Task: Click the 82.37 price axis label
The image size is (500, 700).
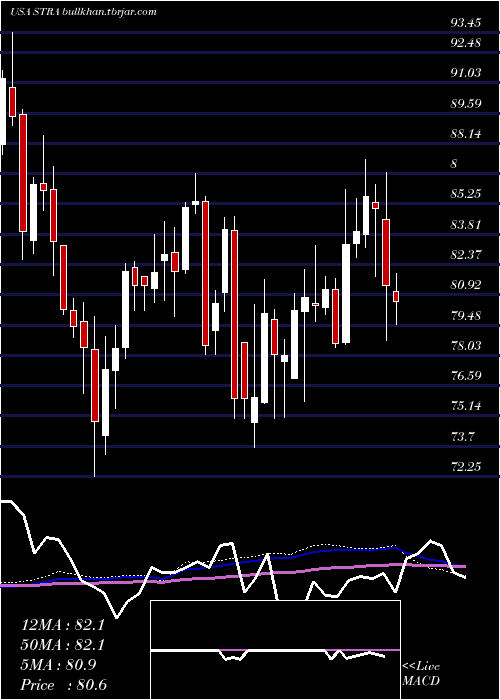Action: tap(466, 255)
